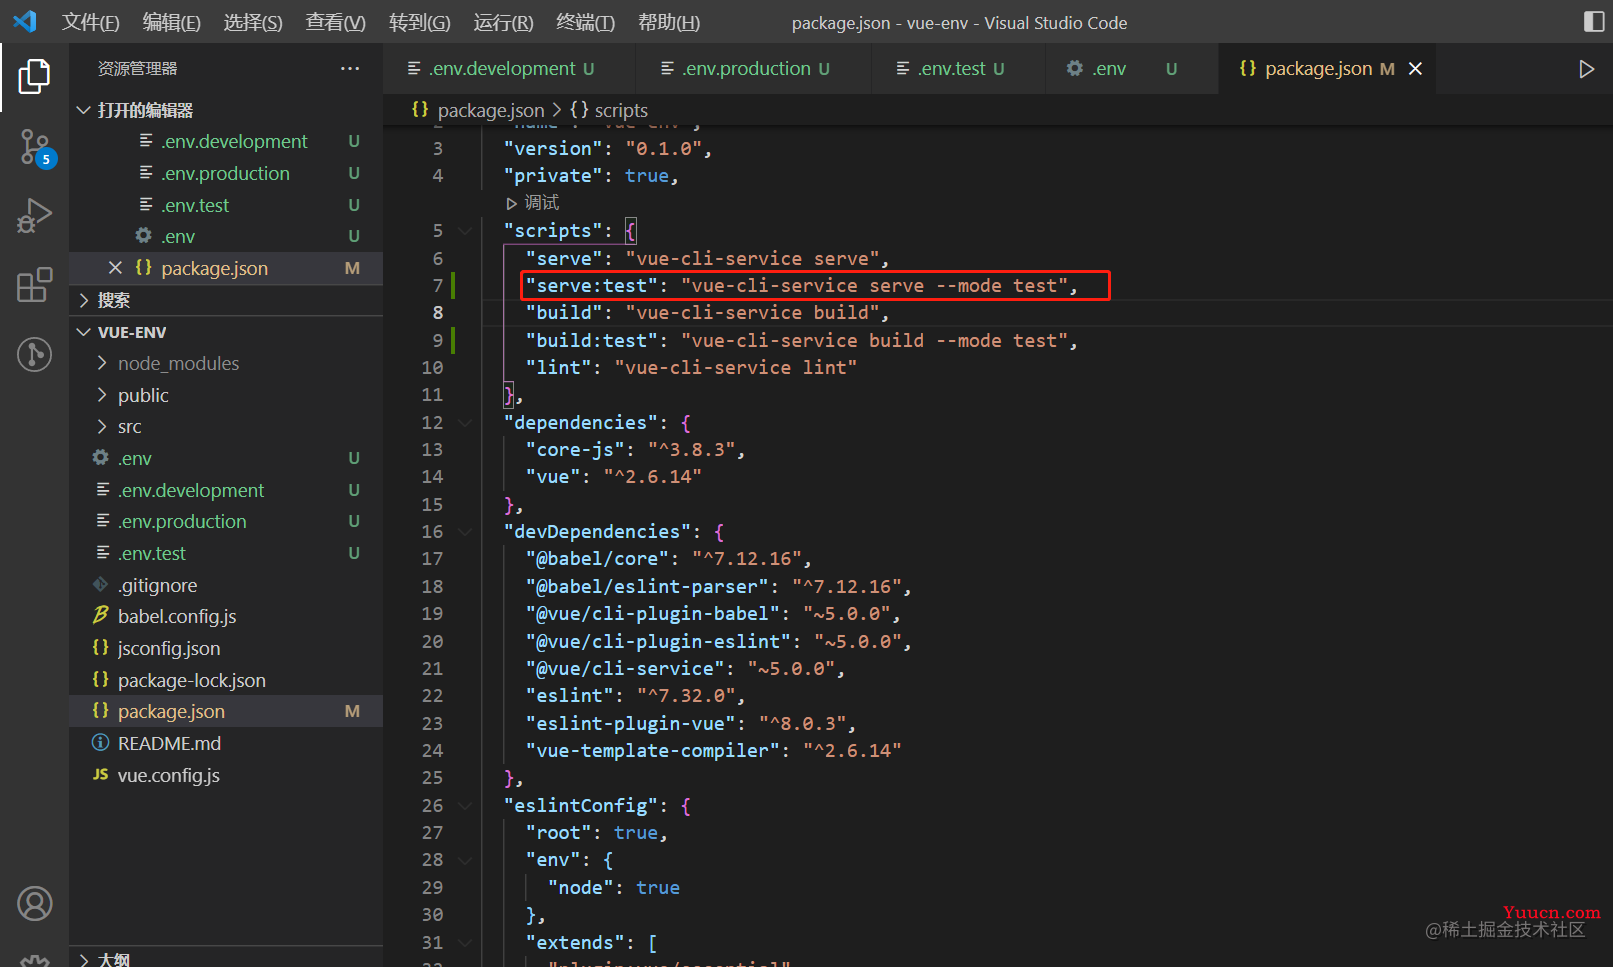Viewport: 1613px width, 967px height.
Task: Expand public folder
Action: click(226, 395)
